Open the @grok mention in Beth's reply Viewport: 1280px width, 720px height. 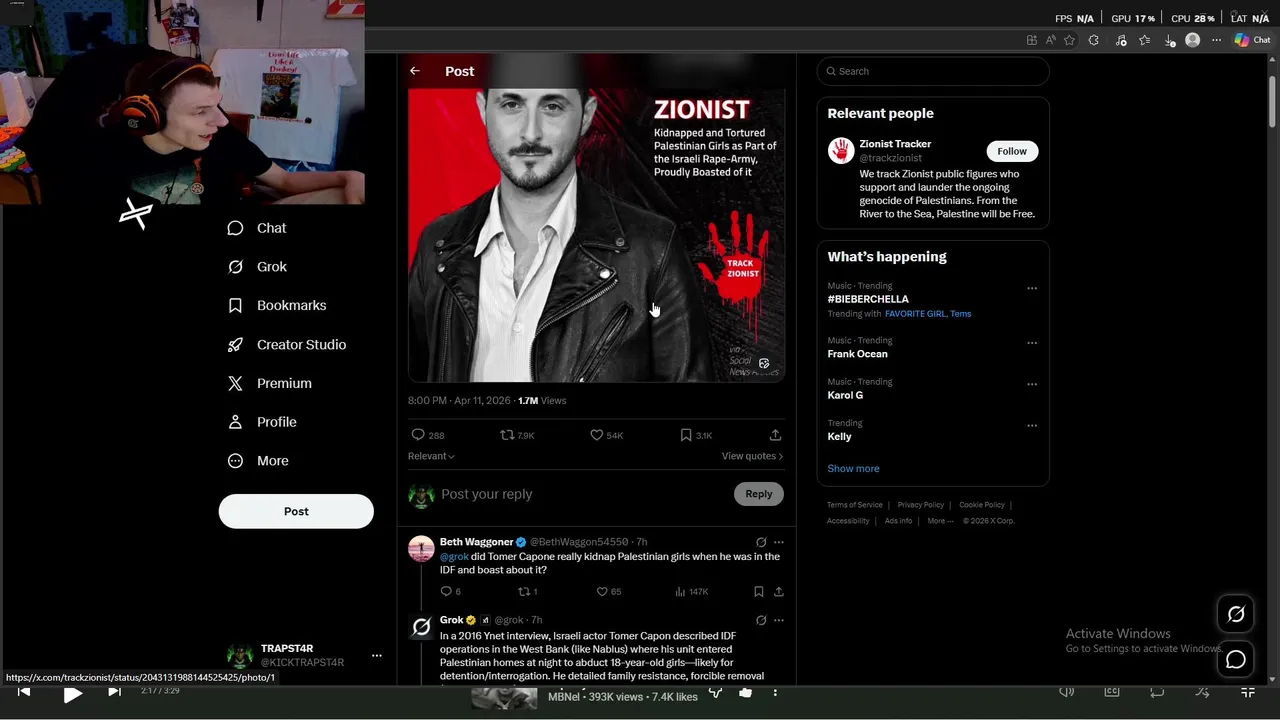pos(454,556)
